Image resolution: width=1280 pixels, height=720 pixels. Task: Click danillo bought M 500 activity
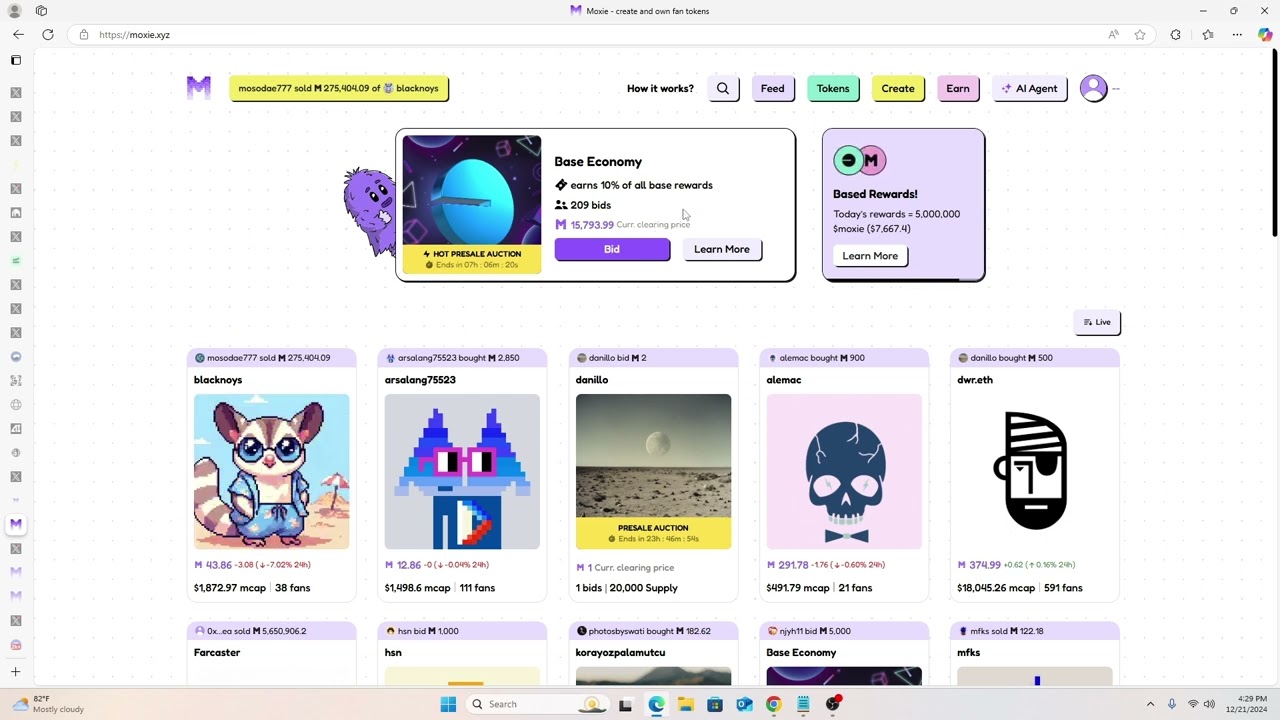(1011, 357)
